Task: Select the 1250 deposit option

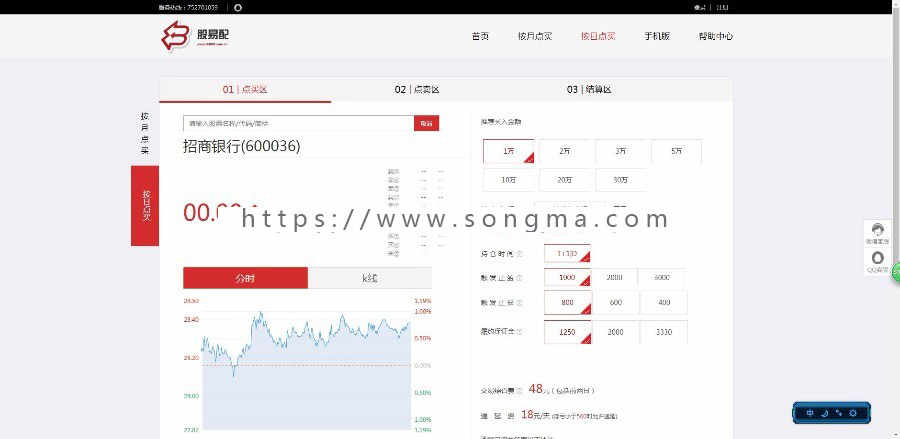Action: (567, 332)
